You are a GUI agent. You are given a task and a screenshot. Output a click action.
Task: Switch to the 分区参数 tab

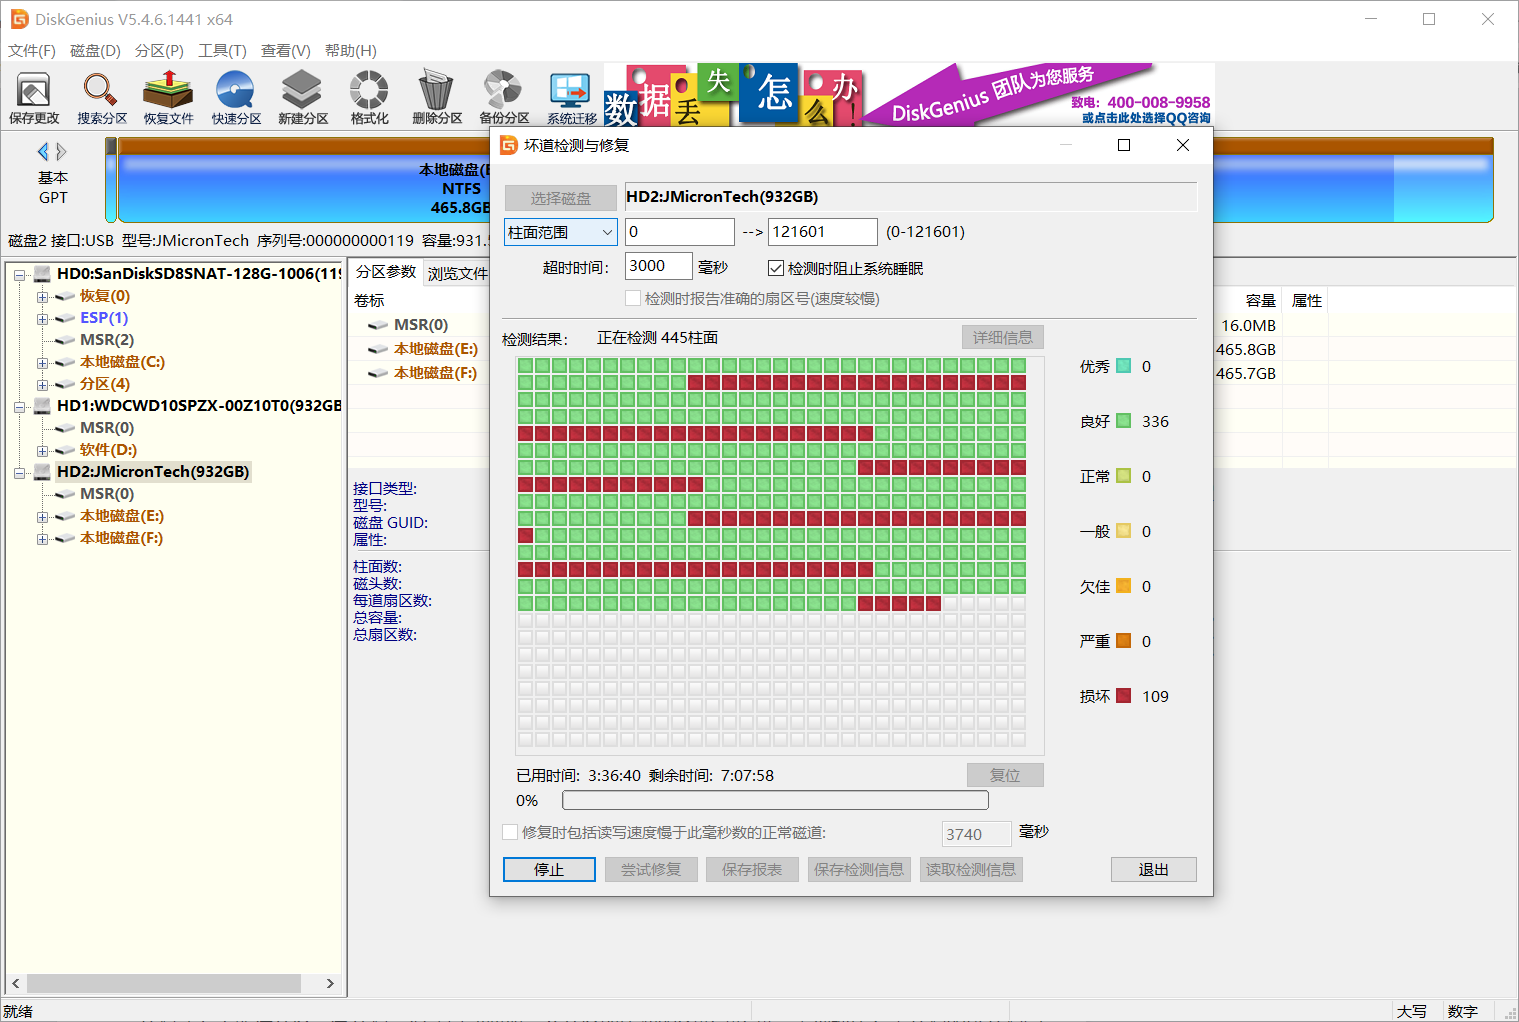click(x=386, y=272)
